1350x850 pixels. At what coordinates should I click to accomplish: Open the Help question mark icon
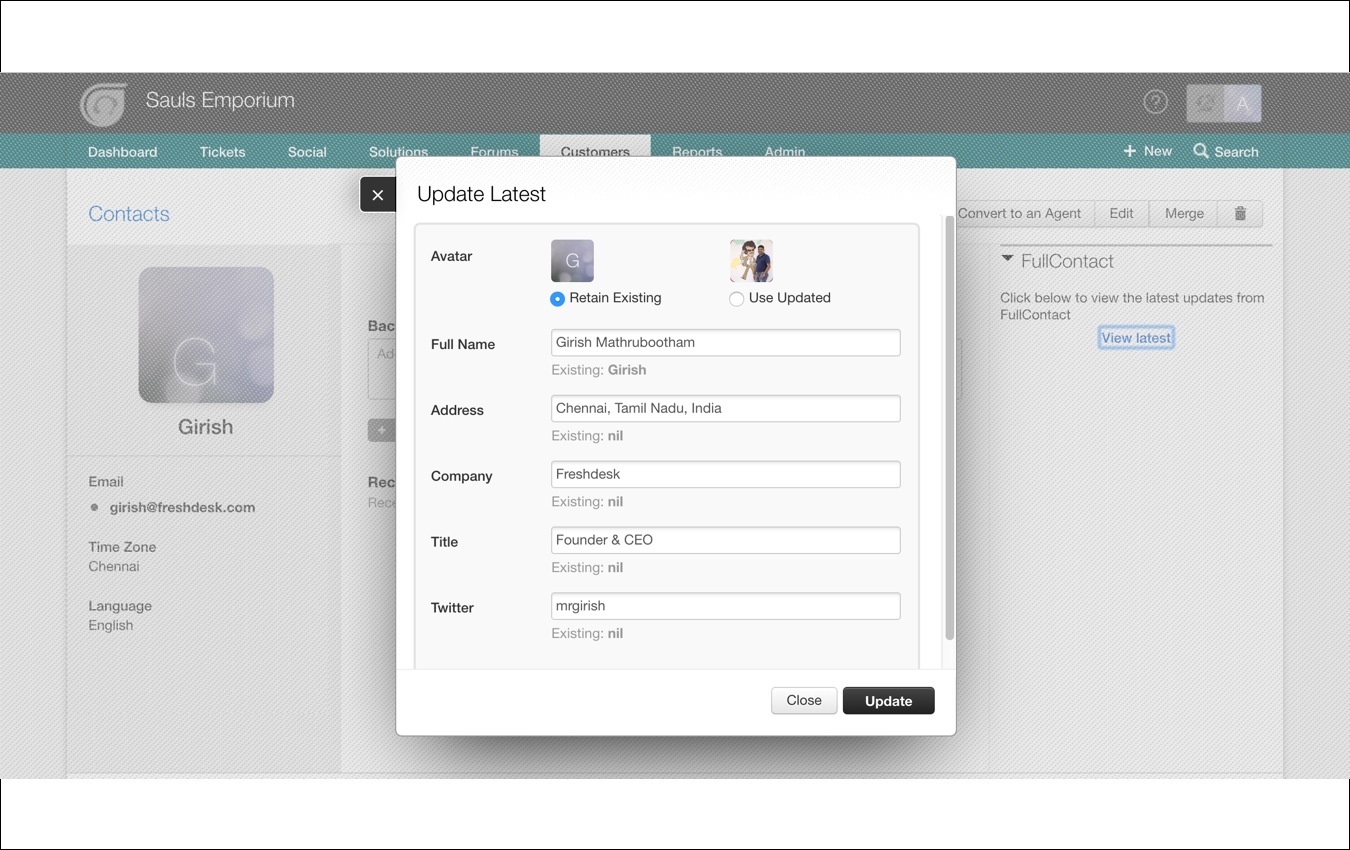click(1155, 101)
